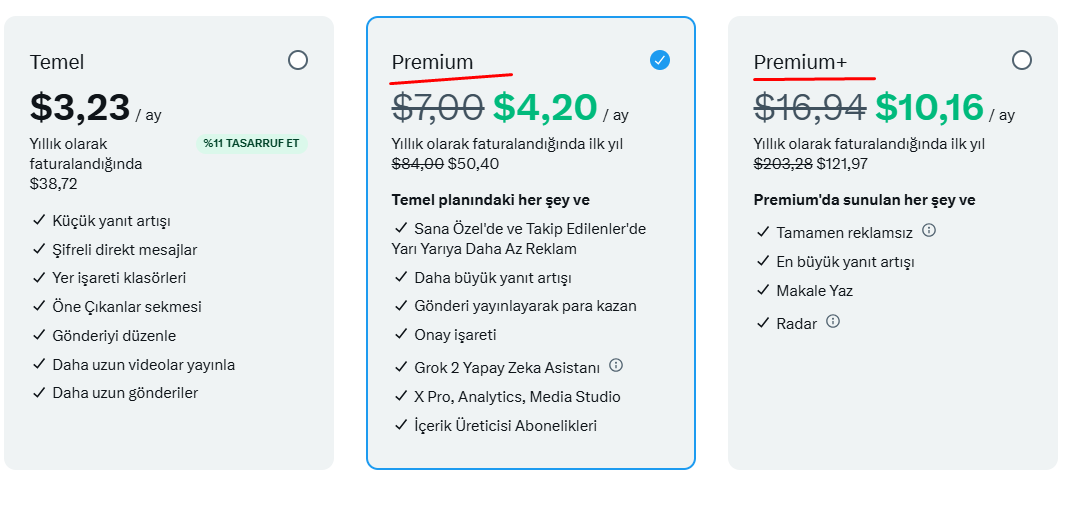Click the Premium+ plan title
The height and width of the screenshot is (518, 1078).
tap(800, 63)
